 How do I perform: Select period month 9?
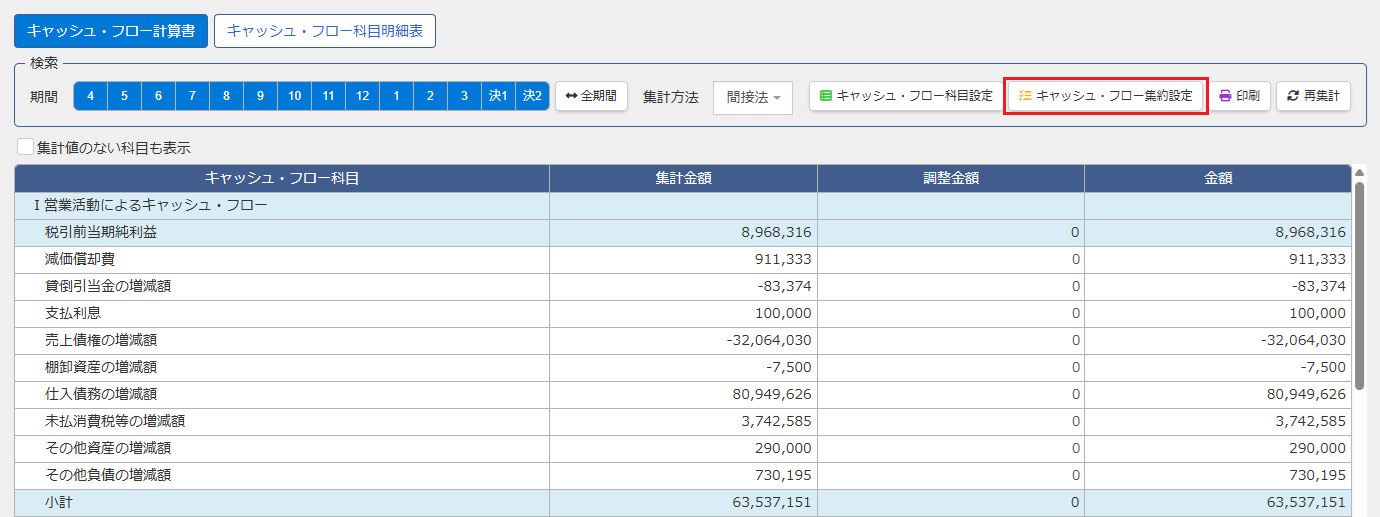coord(260,96)
